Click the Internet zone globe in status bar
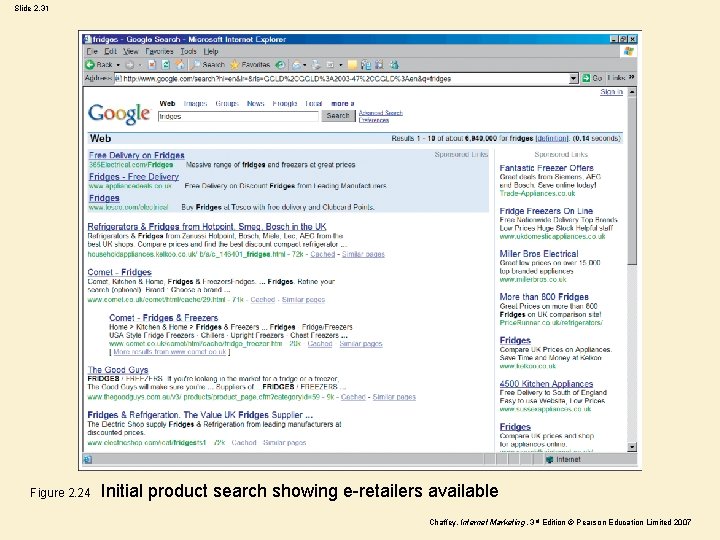 coord(549,459)
